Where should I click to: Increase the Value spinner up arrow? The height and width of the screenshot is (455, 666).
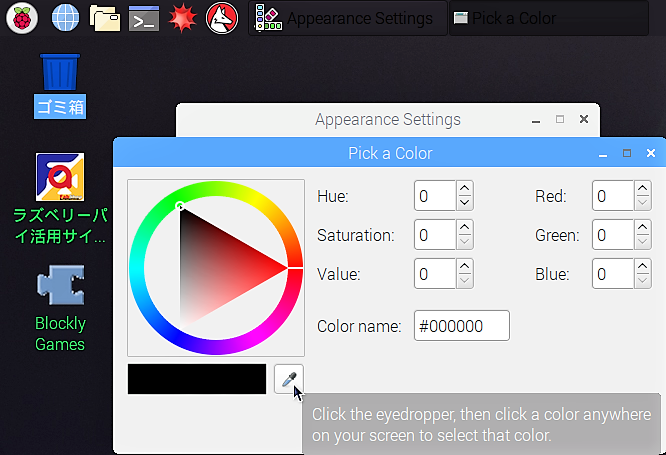pos(465,266)
